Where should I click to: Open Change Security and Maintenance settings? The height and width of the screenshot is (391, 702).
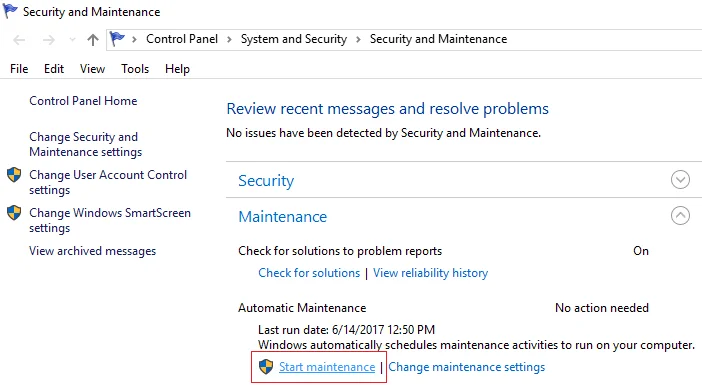coord(86,144)
